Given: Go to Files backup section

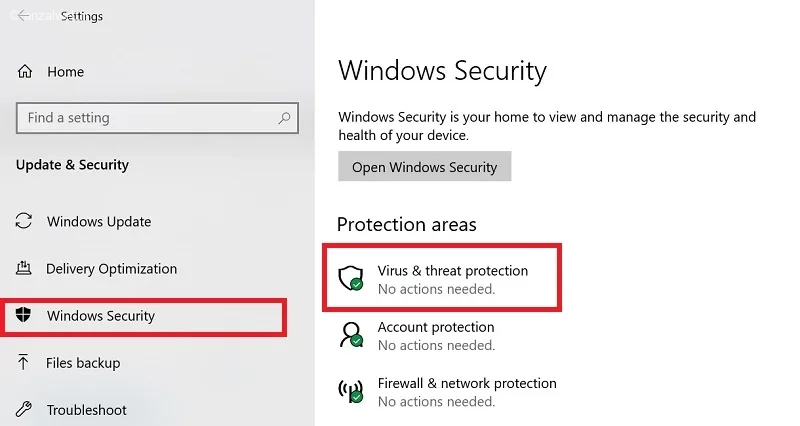Looking at the screenshot, I should coord(83,363).
